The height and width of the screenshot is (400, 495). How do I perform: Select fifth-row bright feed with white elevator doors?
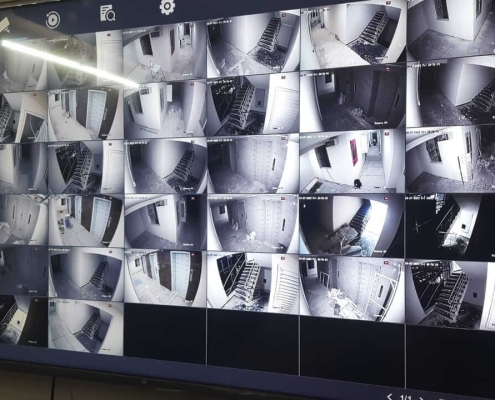point(166,278)
